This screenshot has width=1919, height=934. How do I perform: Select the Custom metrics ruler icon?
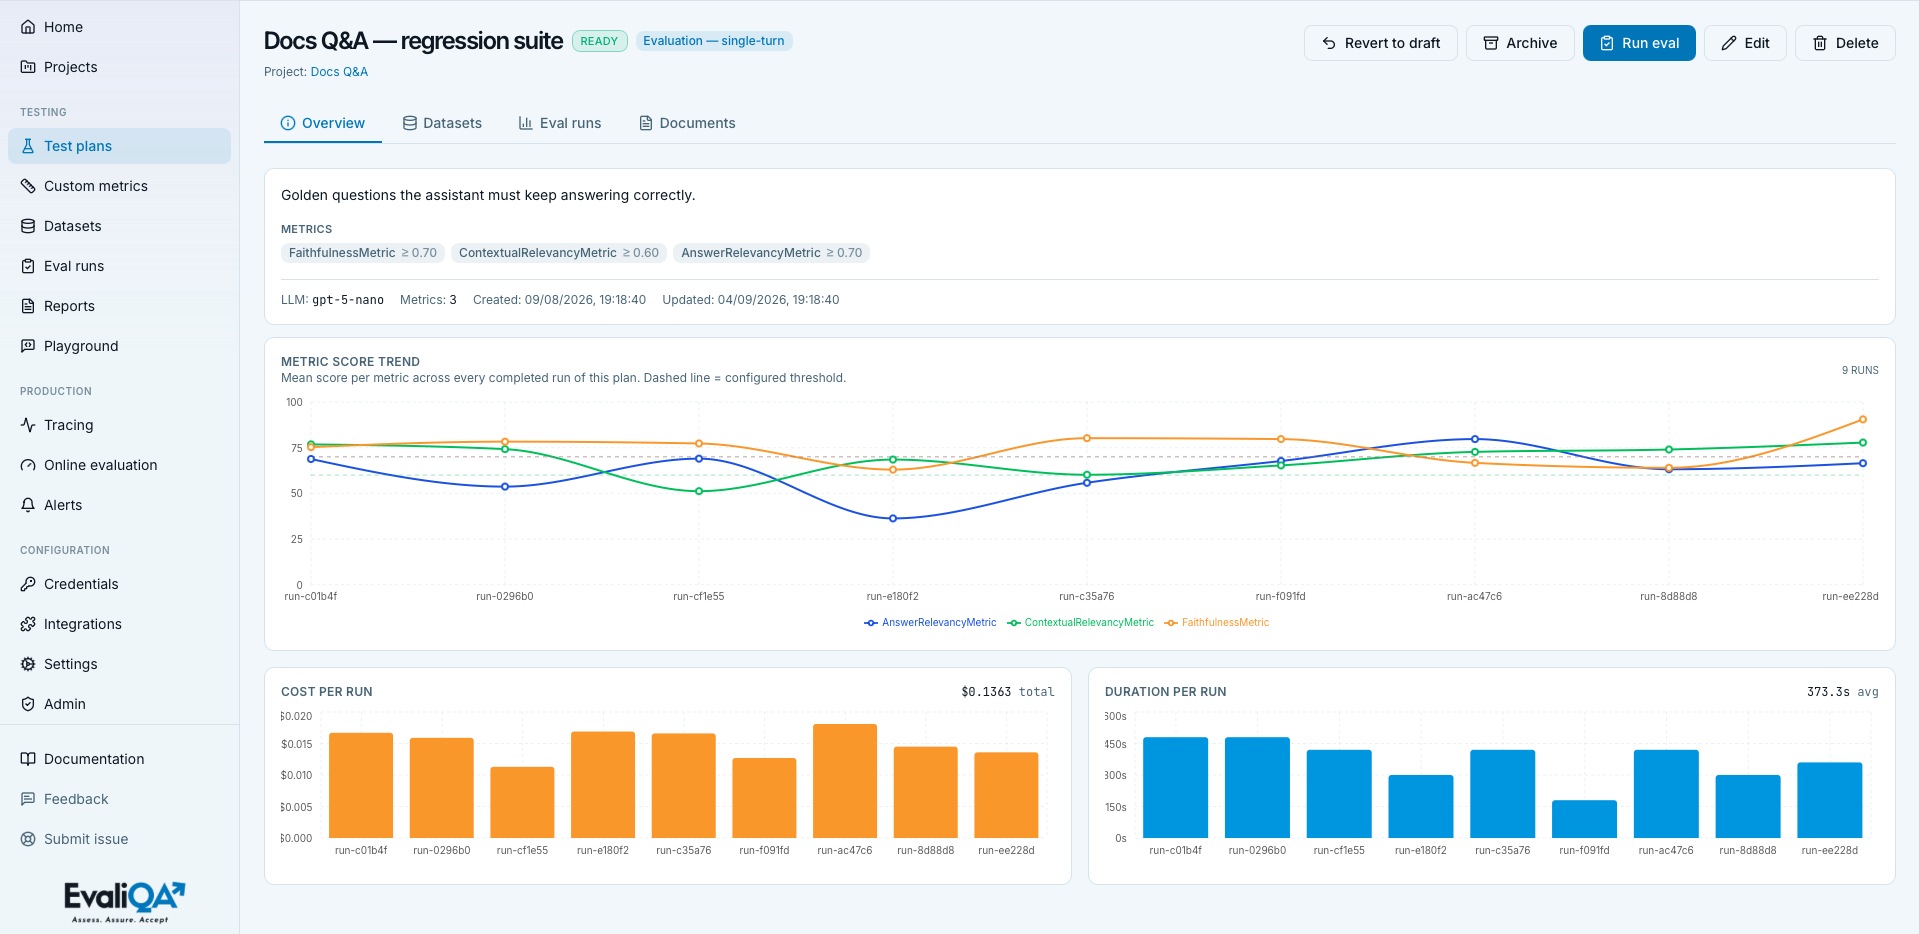tap(28, 186)
